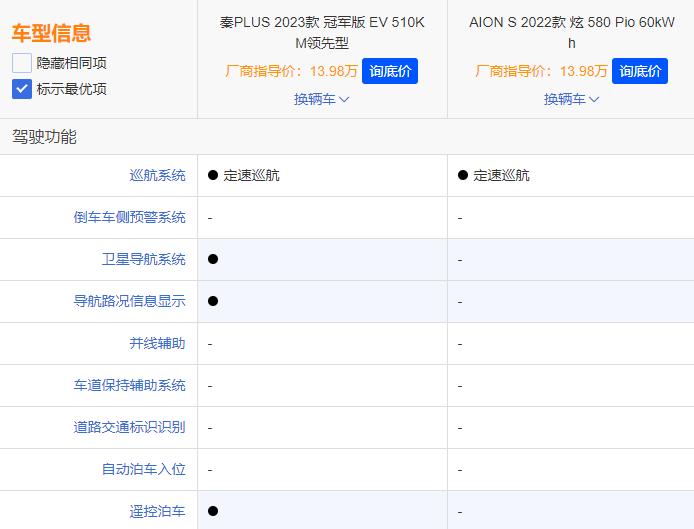Open 换辆车 dropdown under AION S

(x=571, y=99)
